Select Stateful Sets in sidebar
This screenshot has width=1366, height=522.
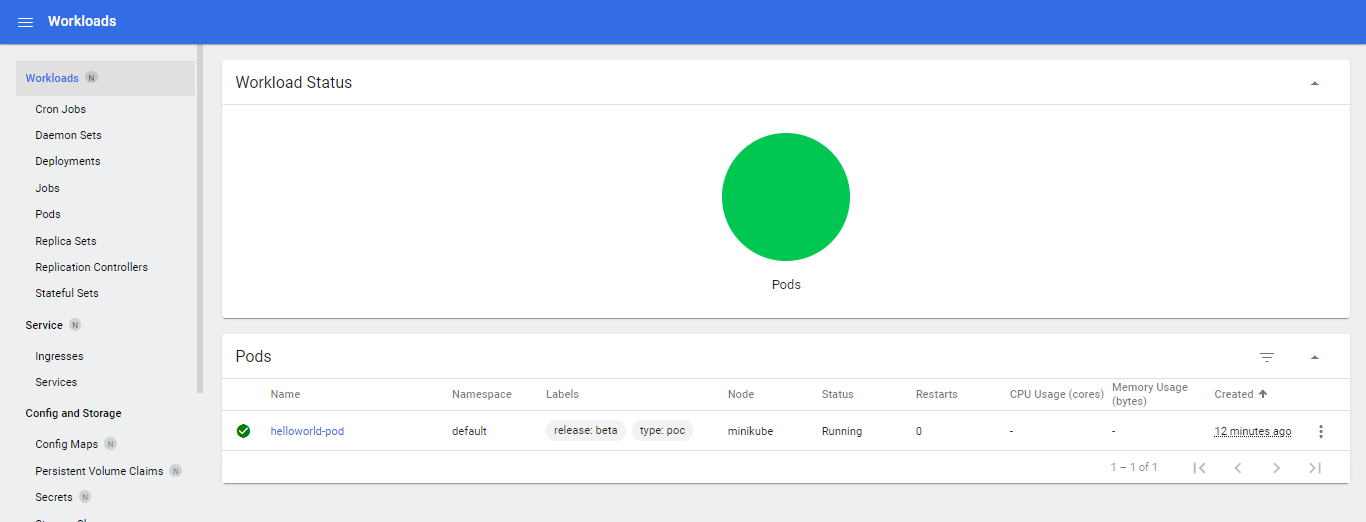67,293
